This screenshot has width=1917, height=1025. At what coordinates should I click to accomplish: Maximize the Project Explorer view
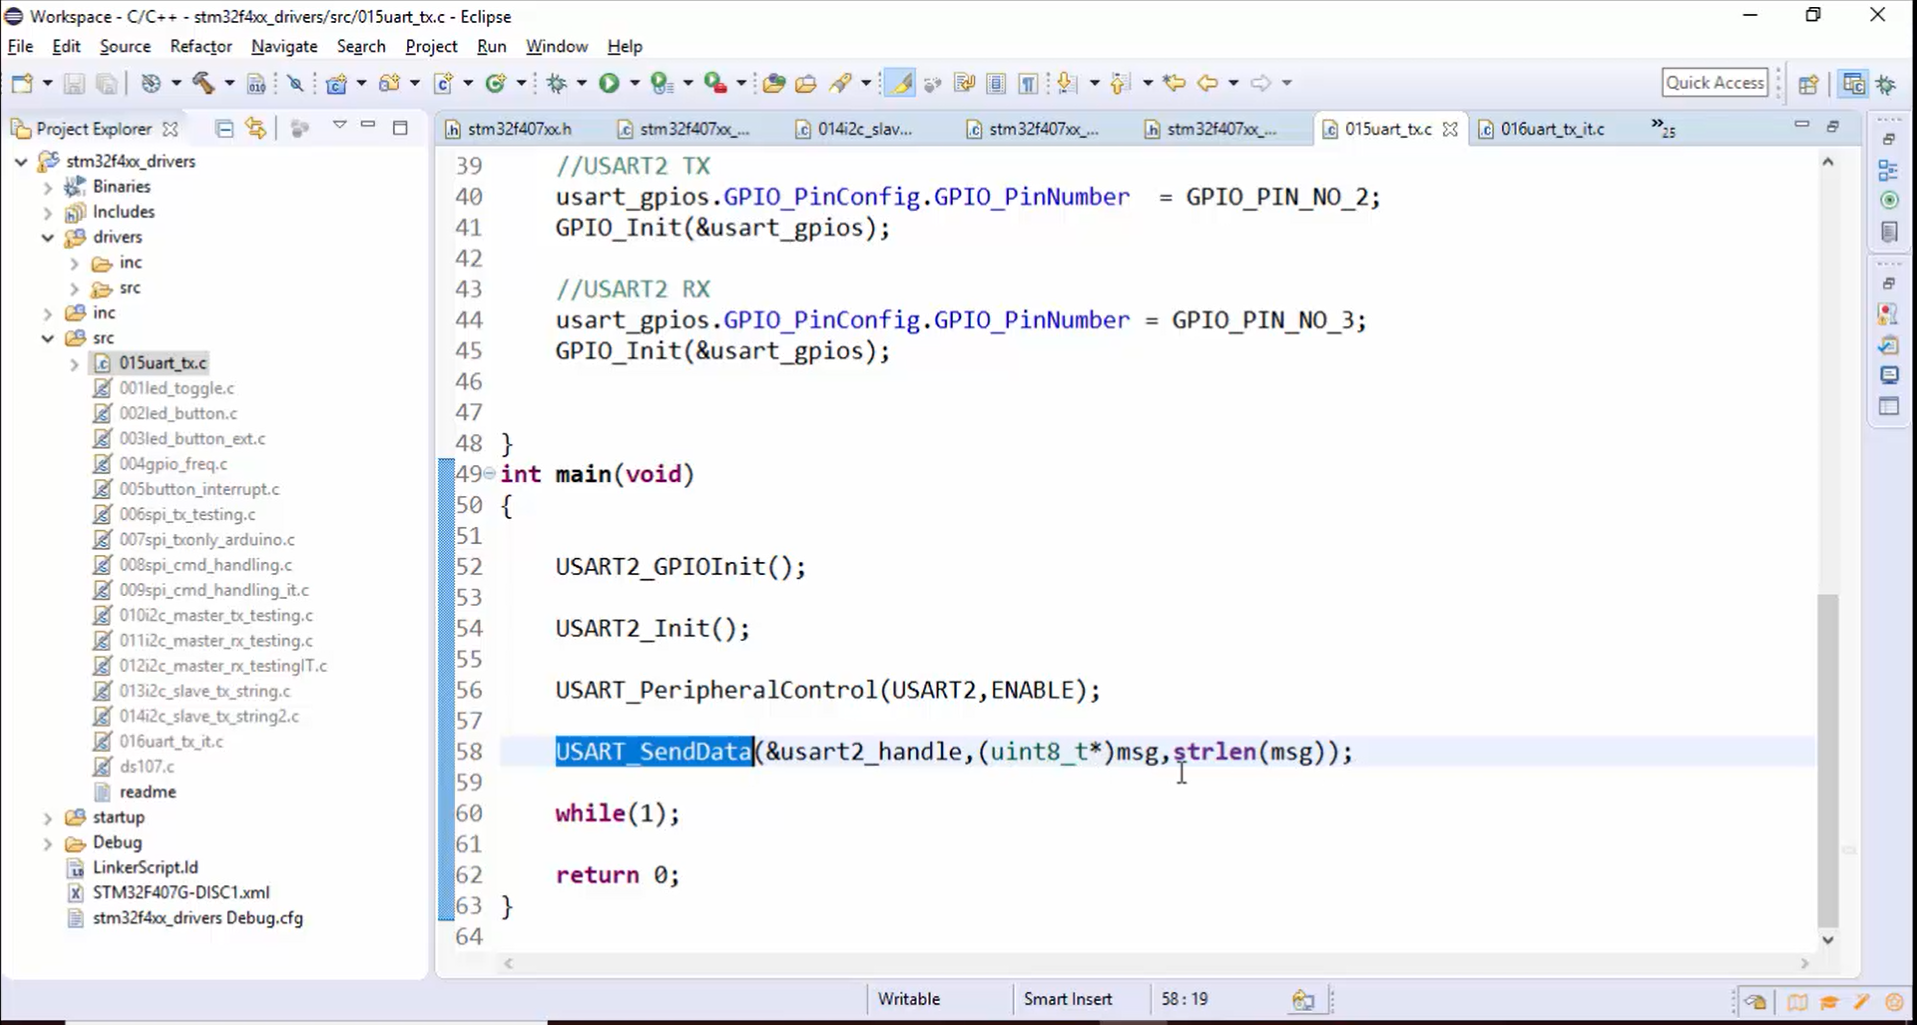[x=400, y=127]
